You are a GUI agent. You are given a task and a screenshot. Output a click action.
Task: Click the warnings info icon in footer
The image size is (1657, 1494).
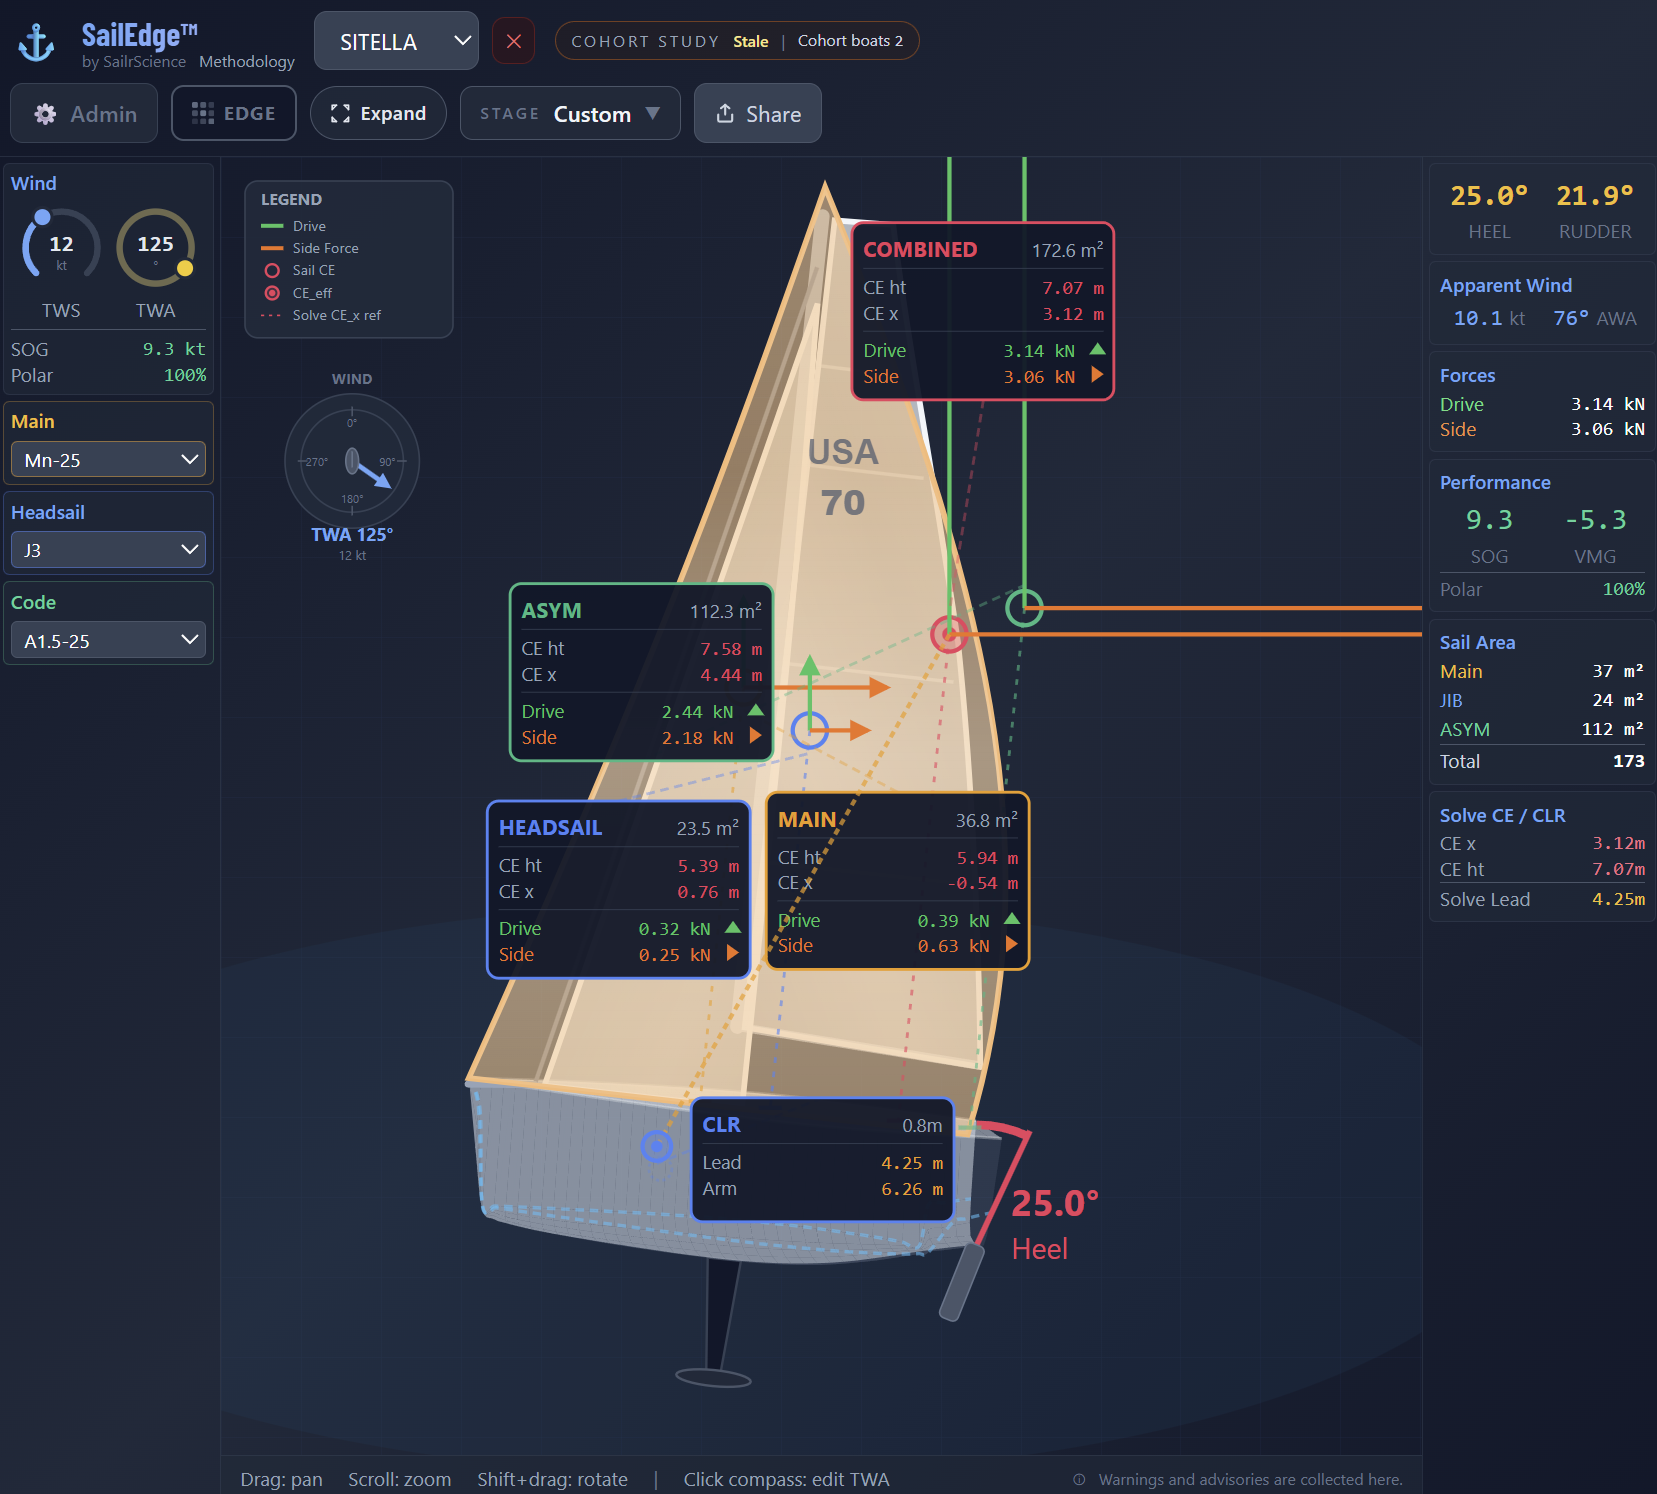[1079, 1479]
